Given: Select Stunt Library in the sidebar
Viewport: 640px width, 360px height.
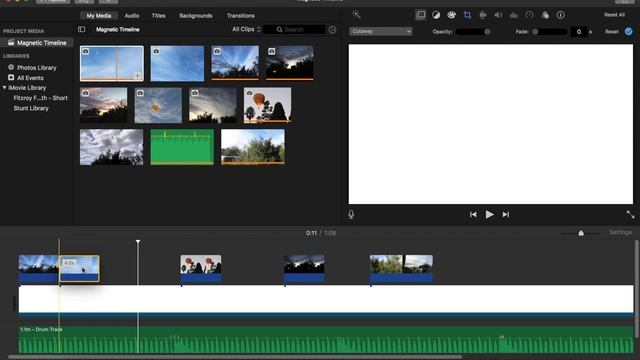Looking at the screenshot, I should pos(31,108).
